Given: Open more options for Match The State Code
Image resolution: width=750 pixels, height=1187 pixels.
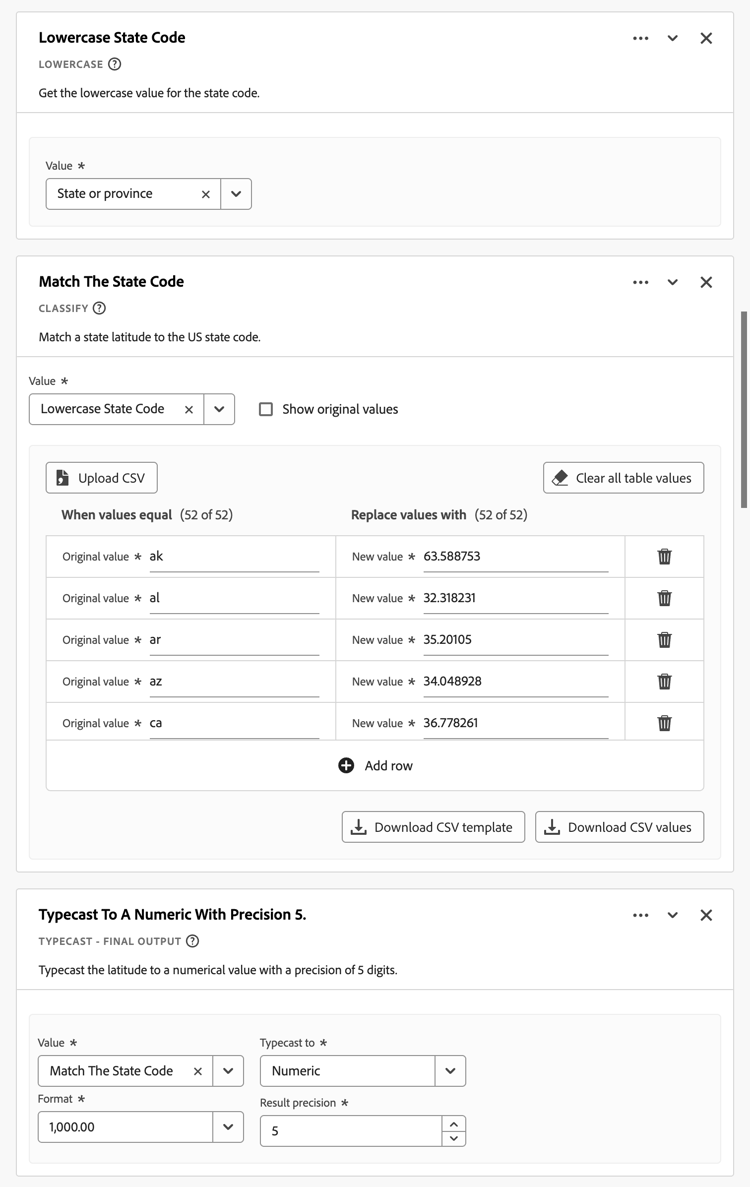Looking at the screenshot, I should 641,282.
